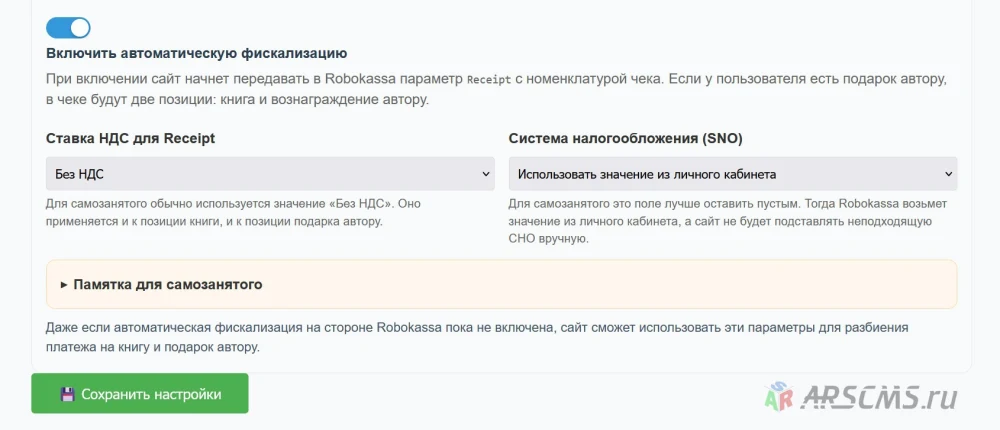
Task: Click the chevron arrow of Без НДС select
Action: 485,174
